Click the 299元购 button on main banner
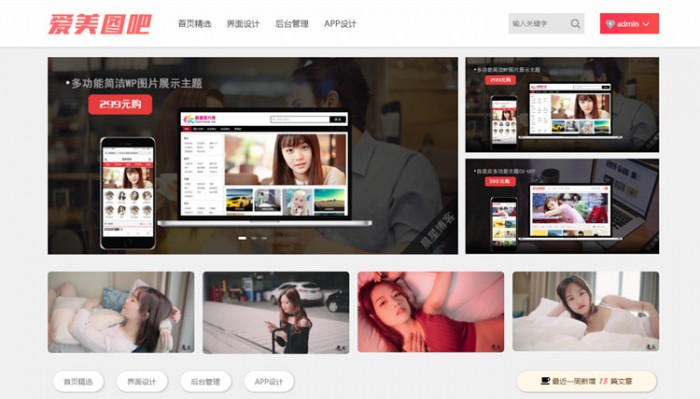 pyautogui.click(x=120, y=104)
